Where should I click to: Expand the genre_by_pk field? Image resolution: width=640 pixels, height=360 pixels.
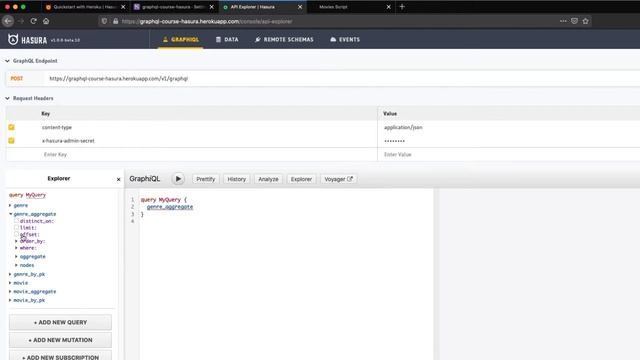click(x=10, y=274)
